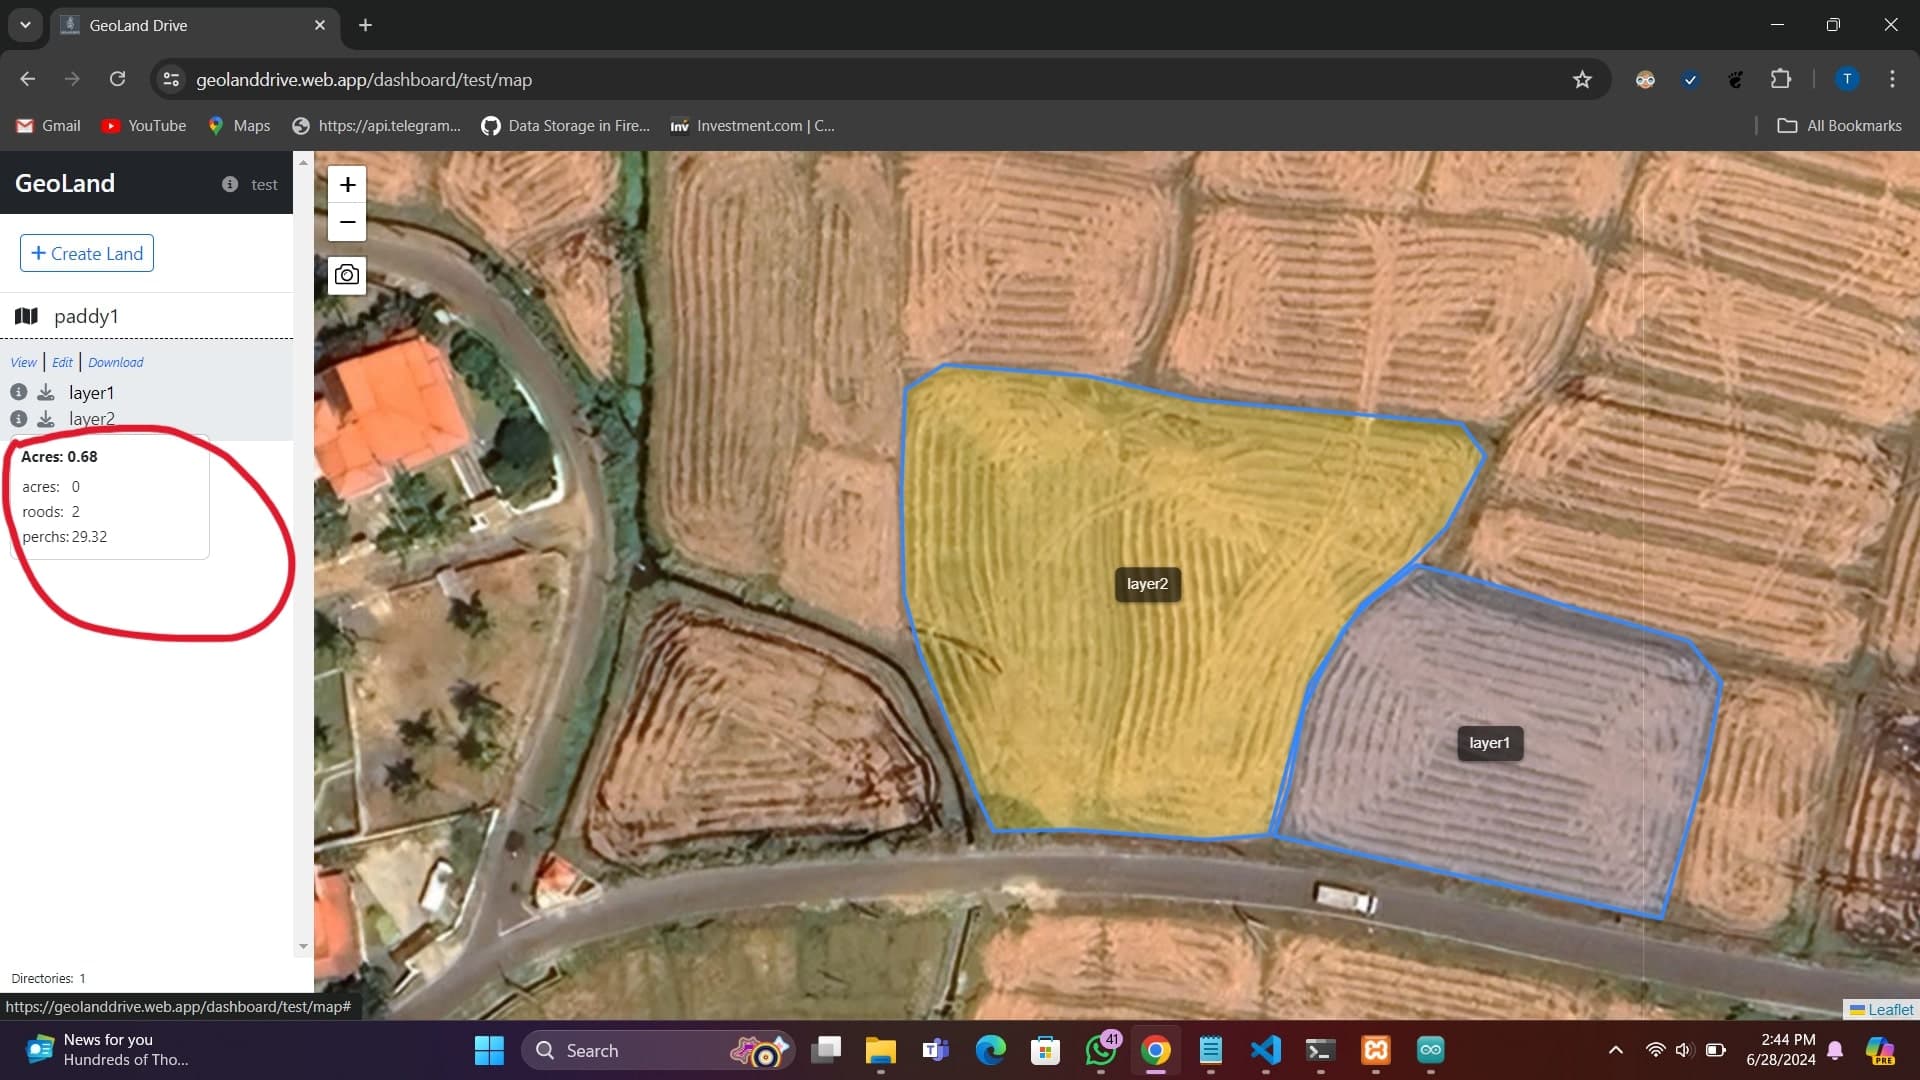Open the Chrome three-dot menu
This screenshot has height=1080, width=1920.
1892,80
